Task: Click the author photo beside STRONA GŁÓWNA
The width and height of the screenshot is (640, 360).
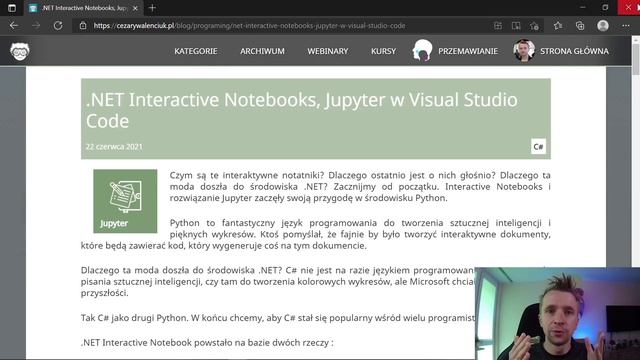Action: [524, 51]
